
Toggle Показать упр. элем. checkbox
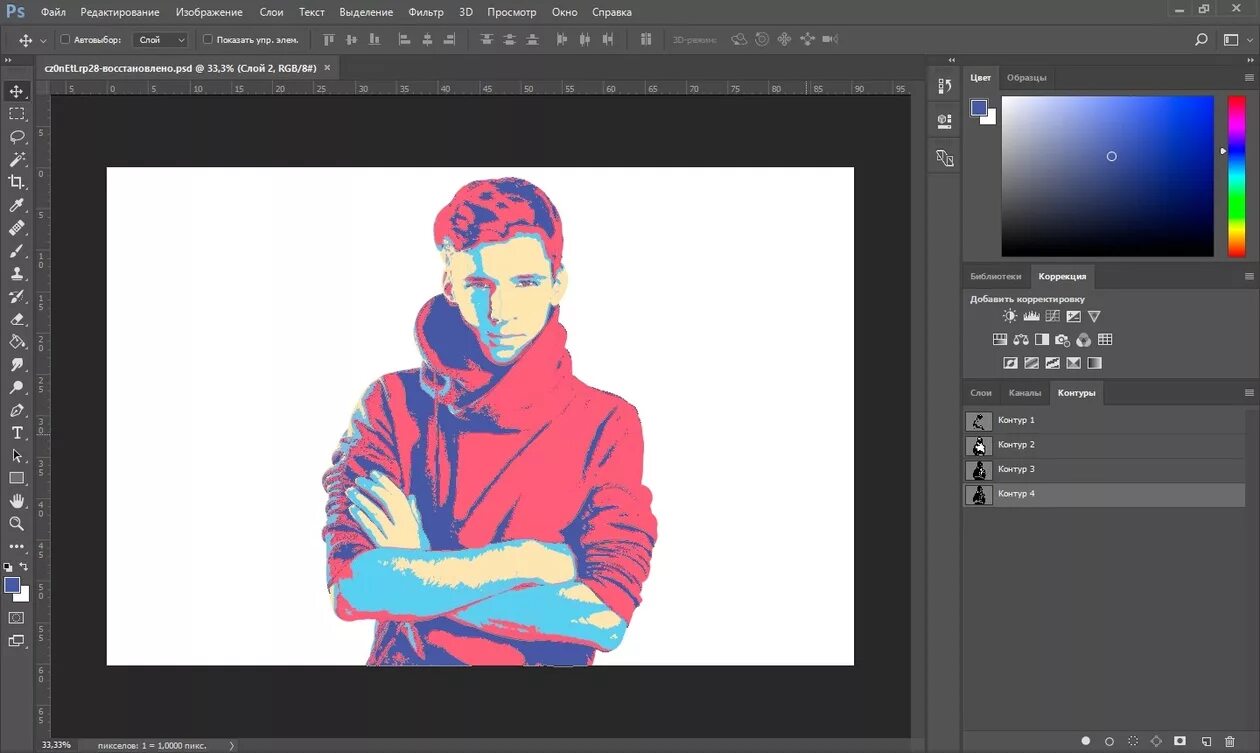pos(208,40)
